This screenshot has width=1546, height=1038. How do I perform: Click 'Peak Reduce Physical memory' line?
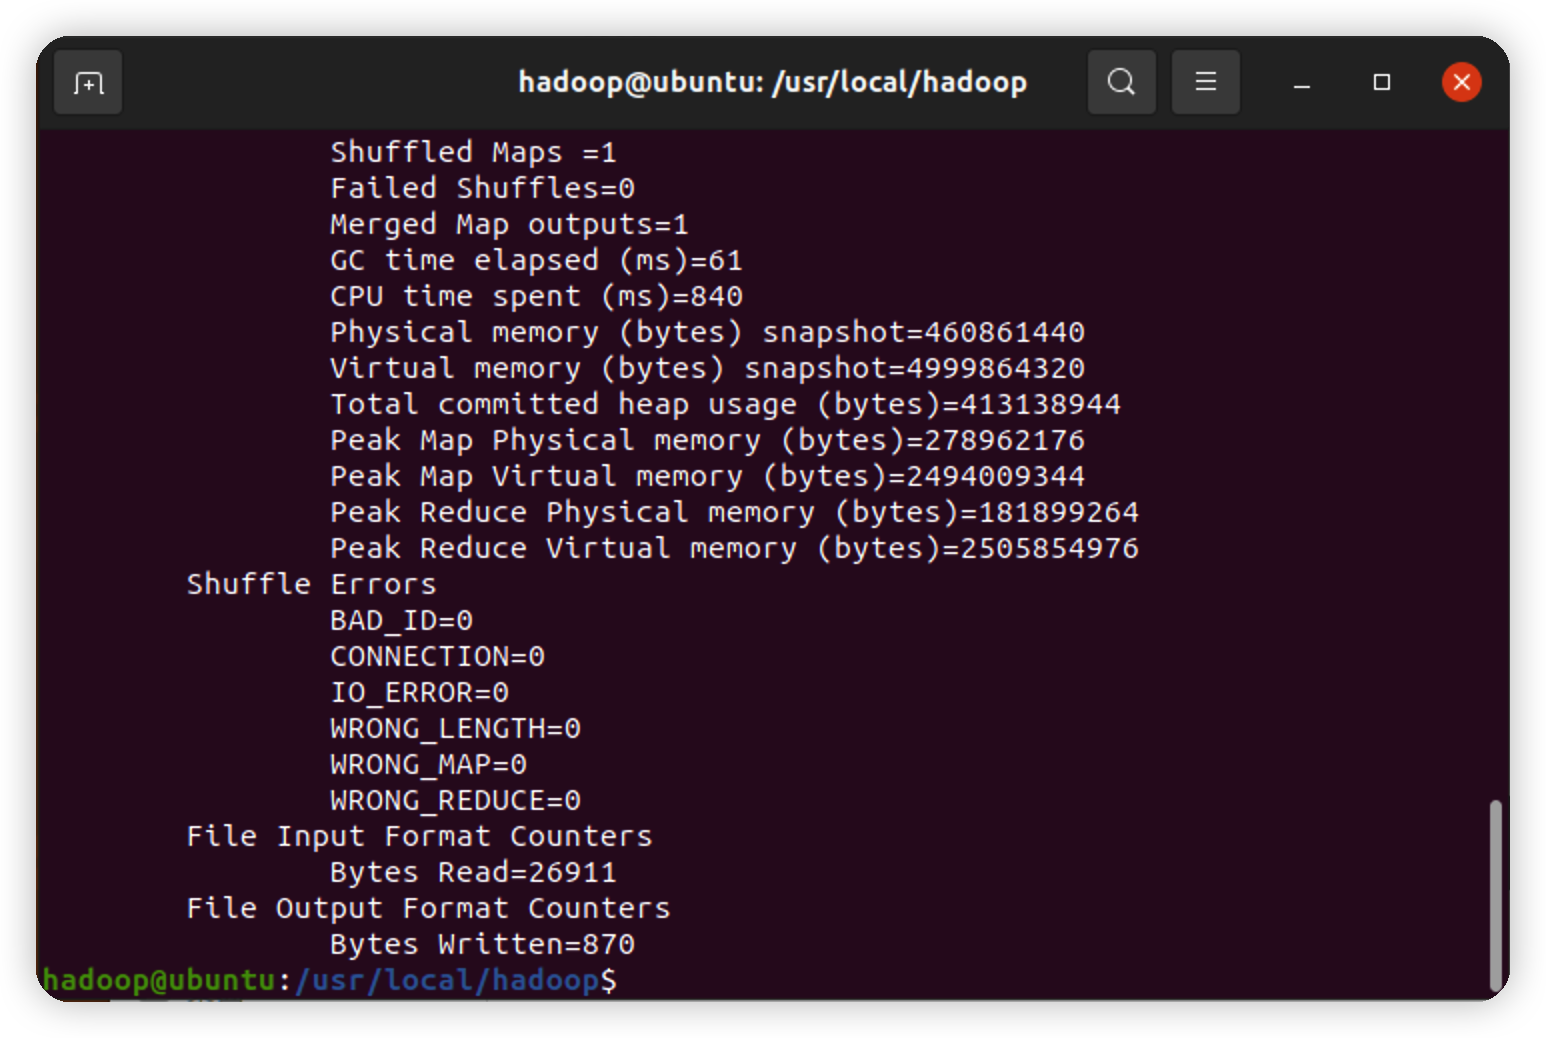pos(734,512)
